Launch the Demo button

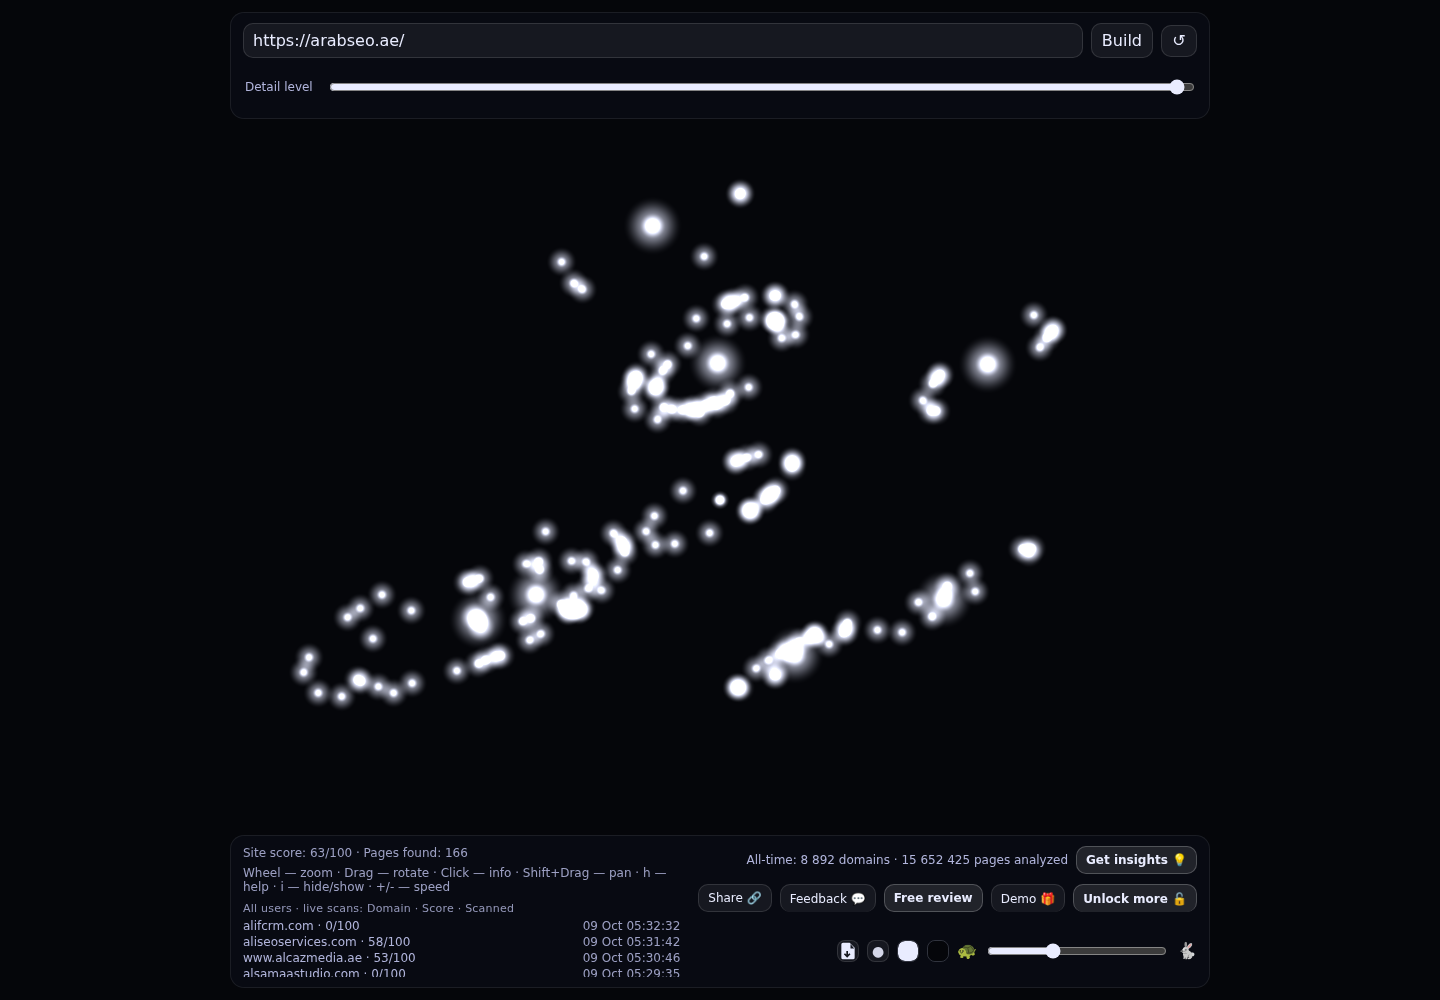(1028, 898)
